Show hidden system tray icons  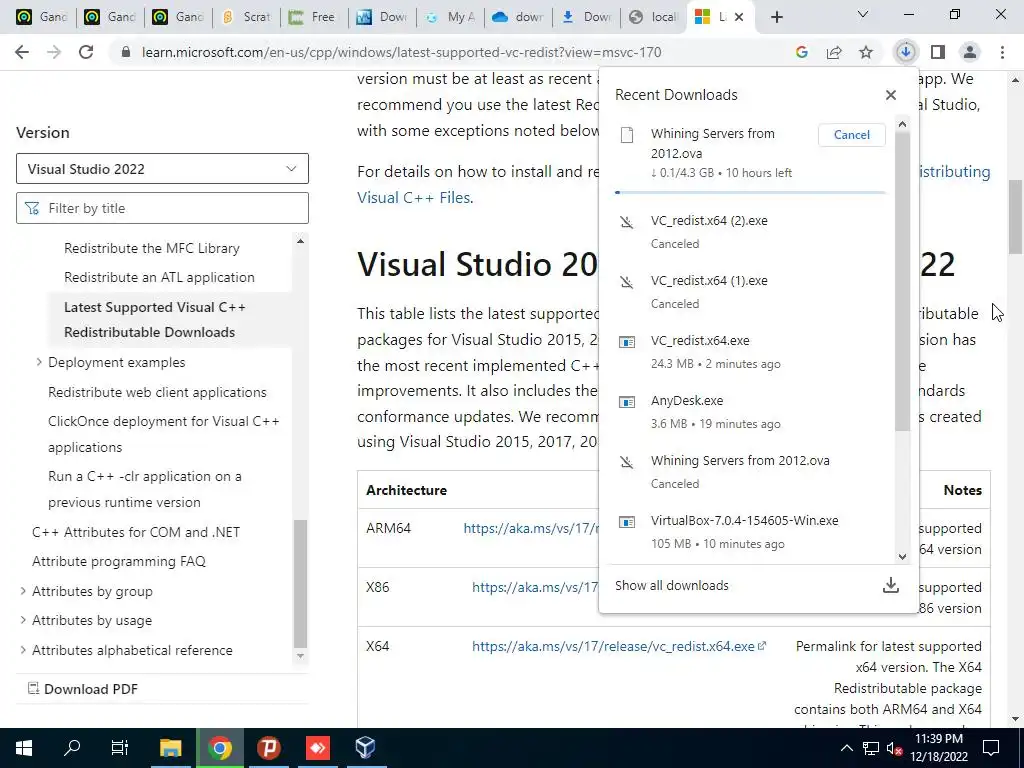pyautogui.click(x=846, y=748)
